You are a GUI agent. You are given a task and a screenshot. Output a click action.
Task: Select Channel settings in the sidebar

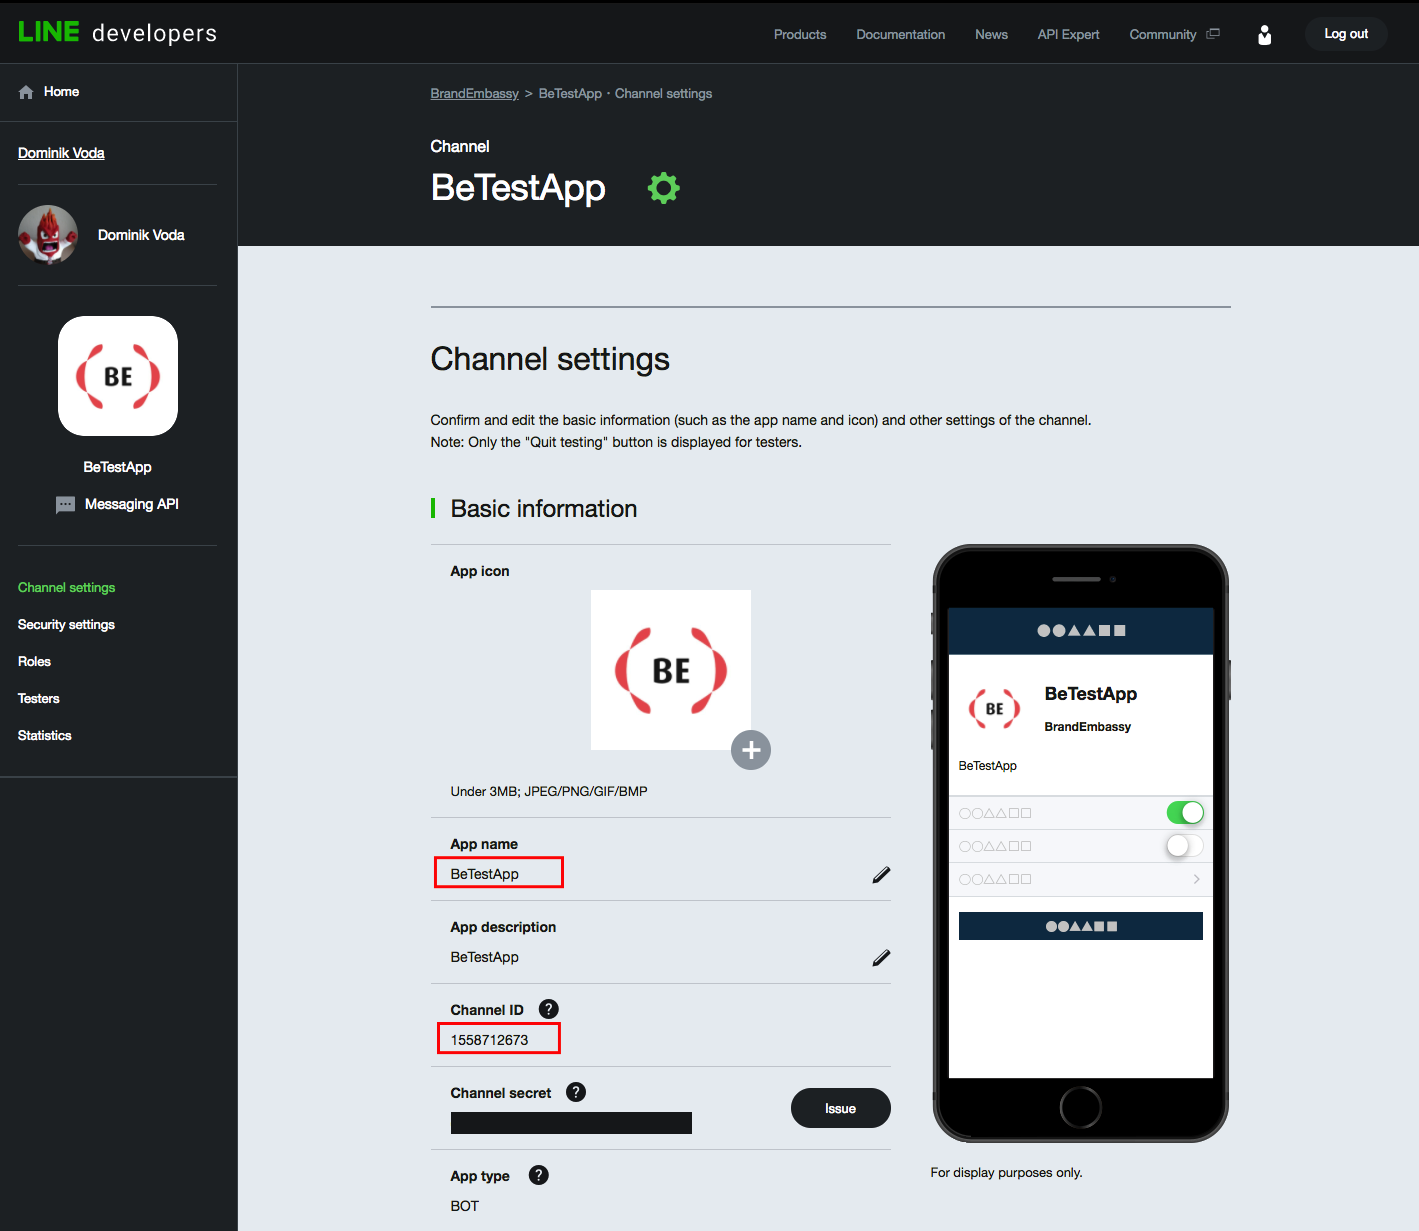coord(66,587)
